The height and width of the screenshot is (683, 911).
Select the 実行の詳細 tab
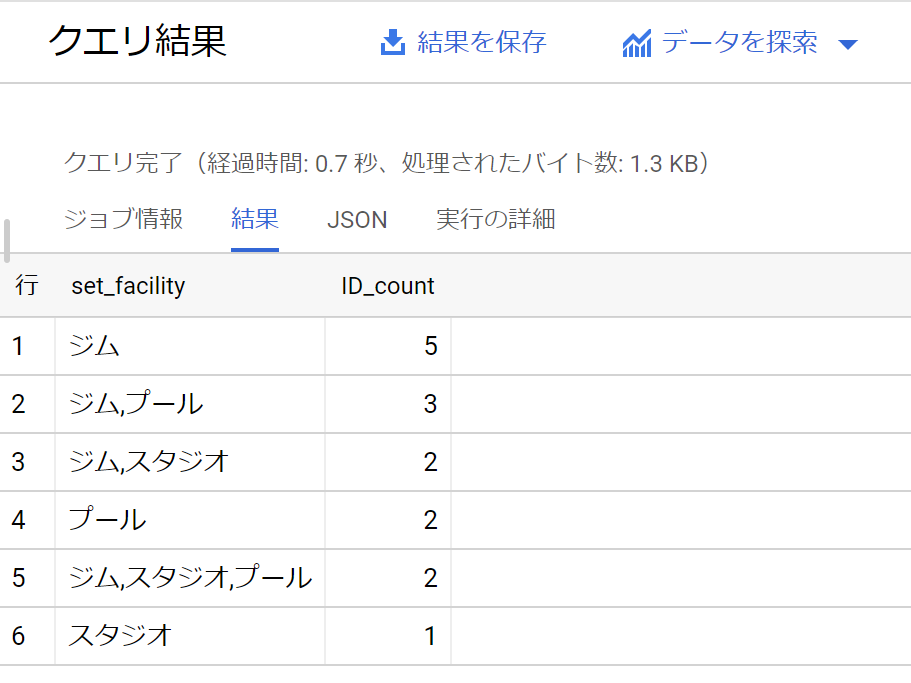495,219
